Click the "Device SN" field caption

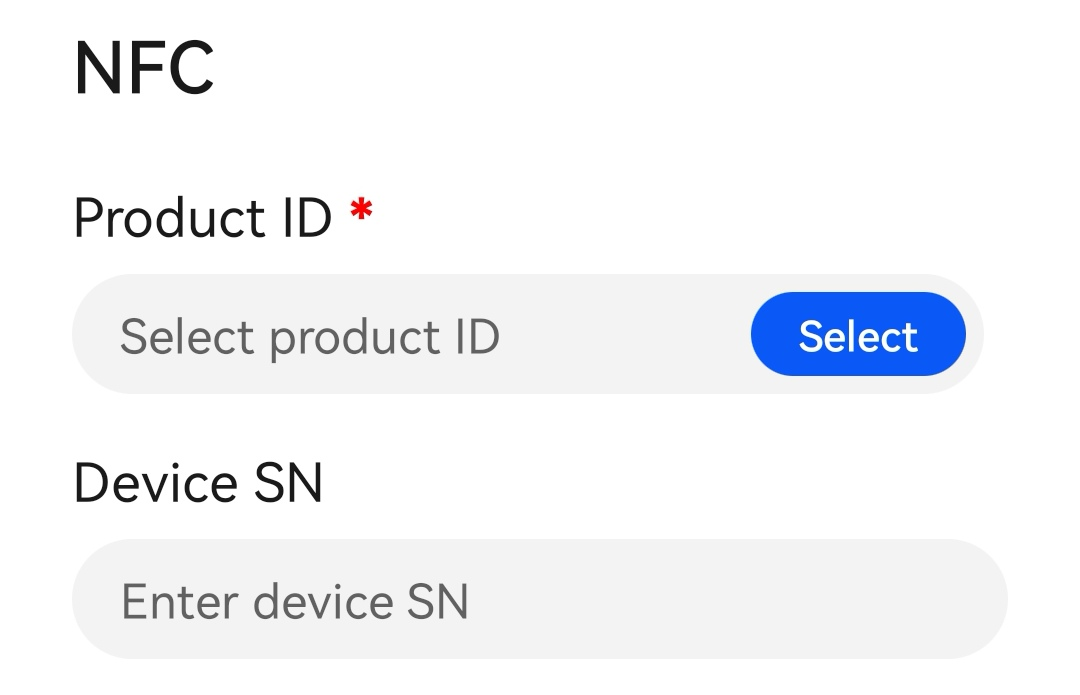(x=198, y=484)
